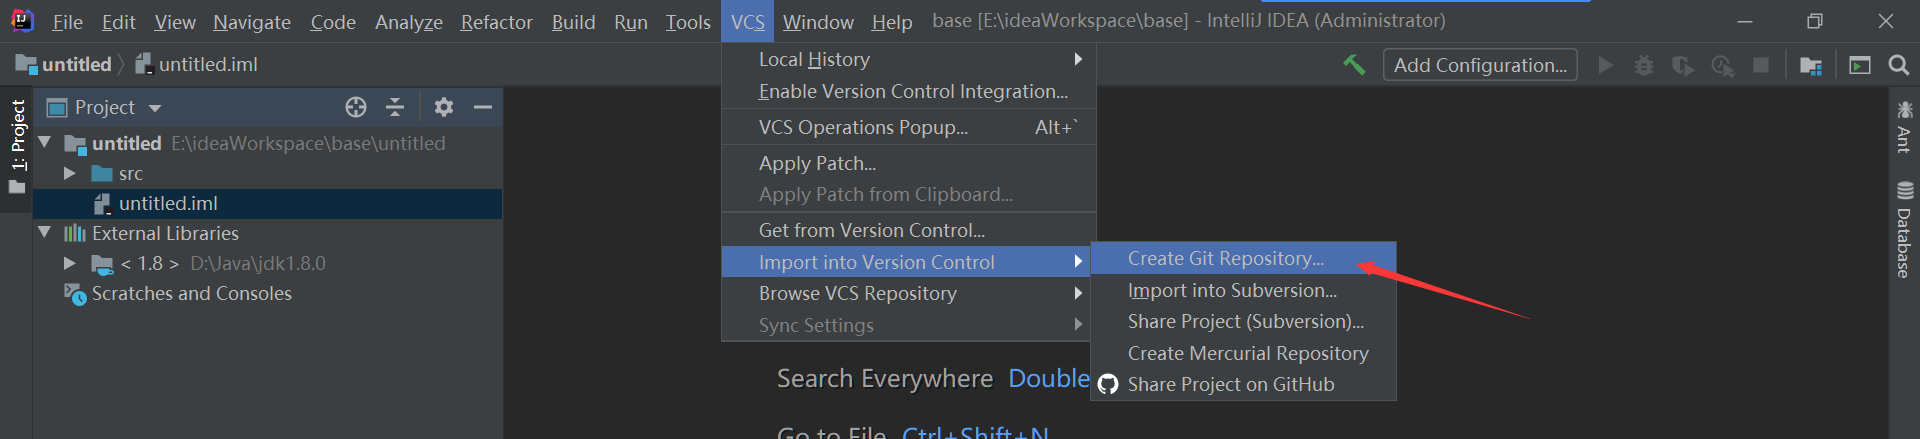Open the Ant side tool window
The width and height of the screenshot is (1920, 439).
[1904, 127]
